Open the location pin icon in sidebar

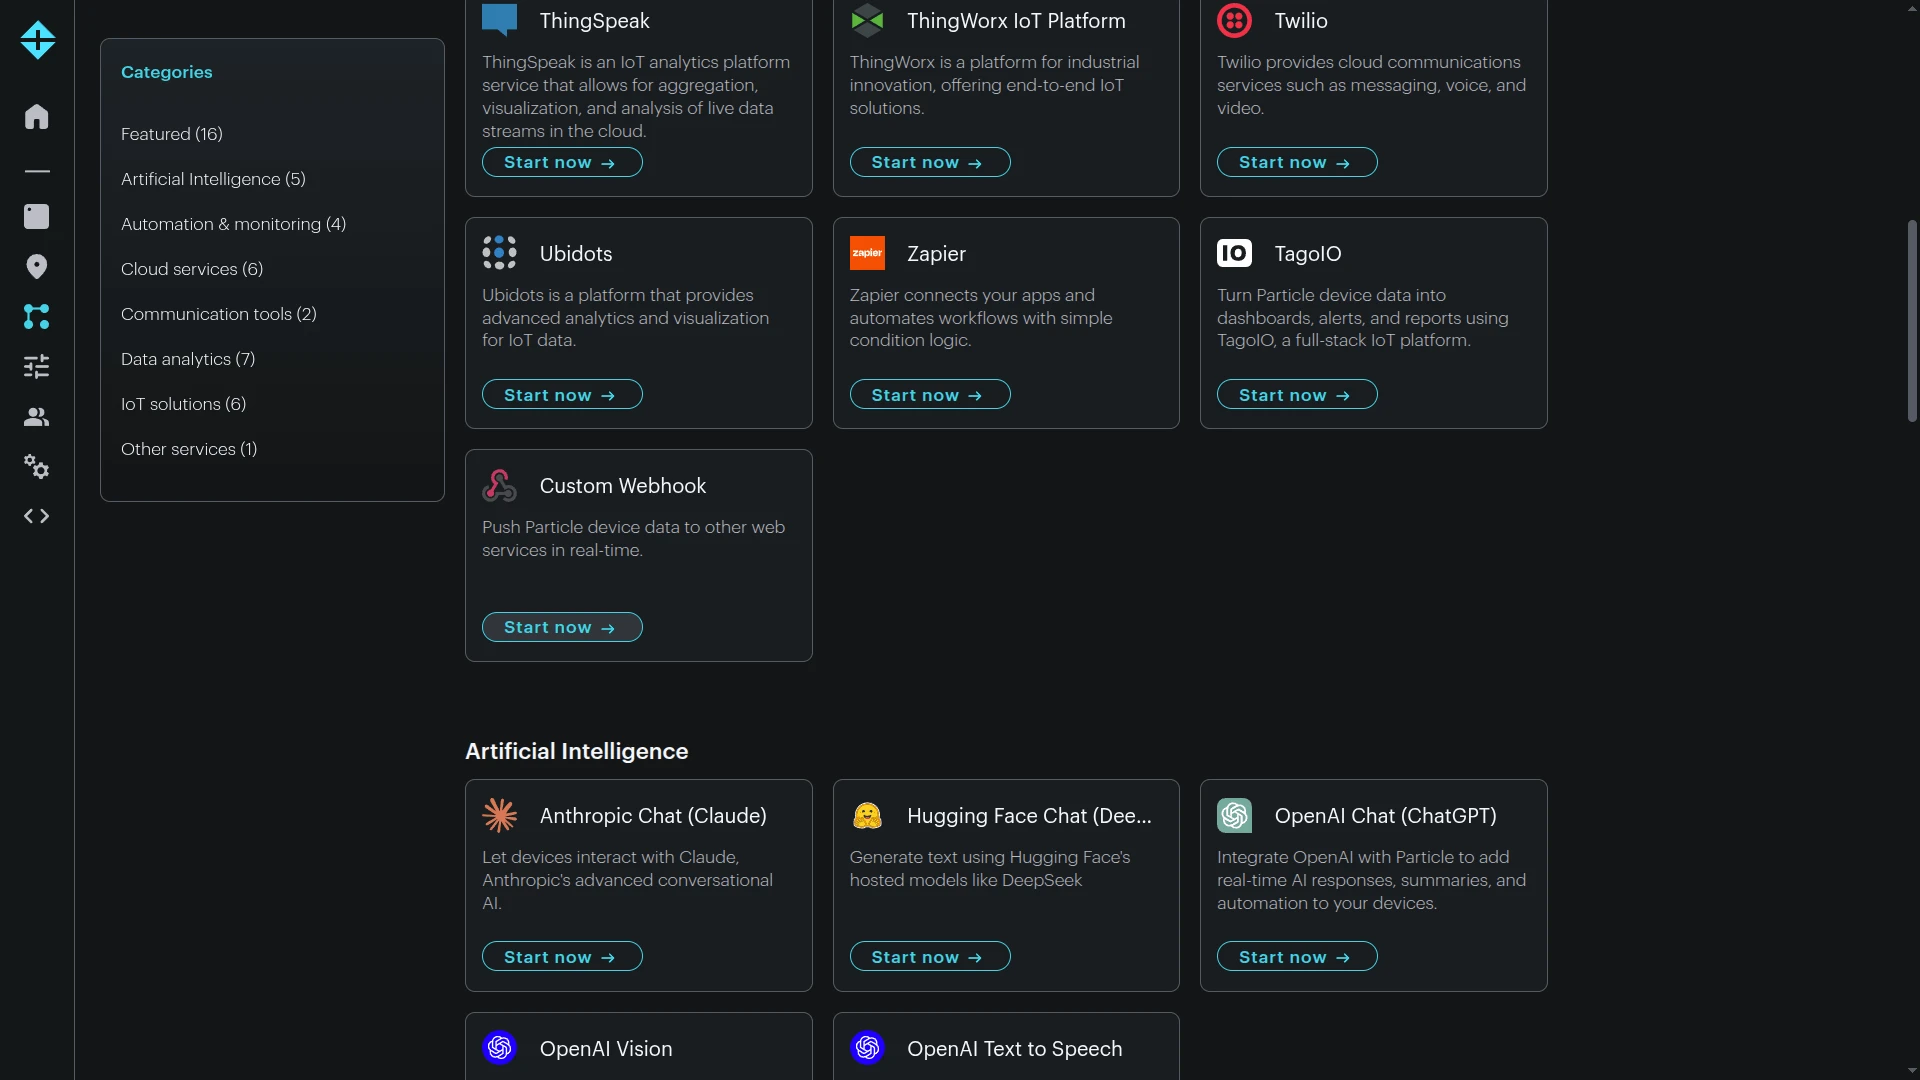coord(37,266)
